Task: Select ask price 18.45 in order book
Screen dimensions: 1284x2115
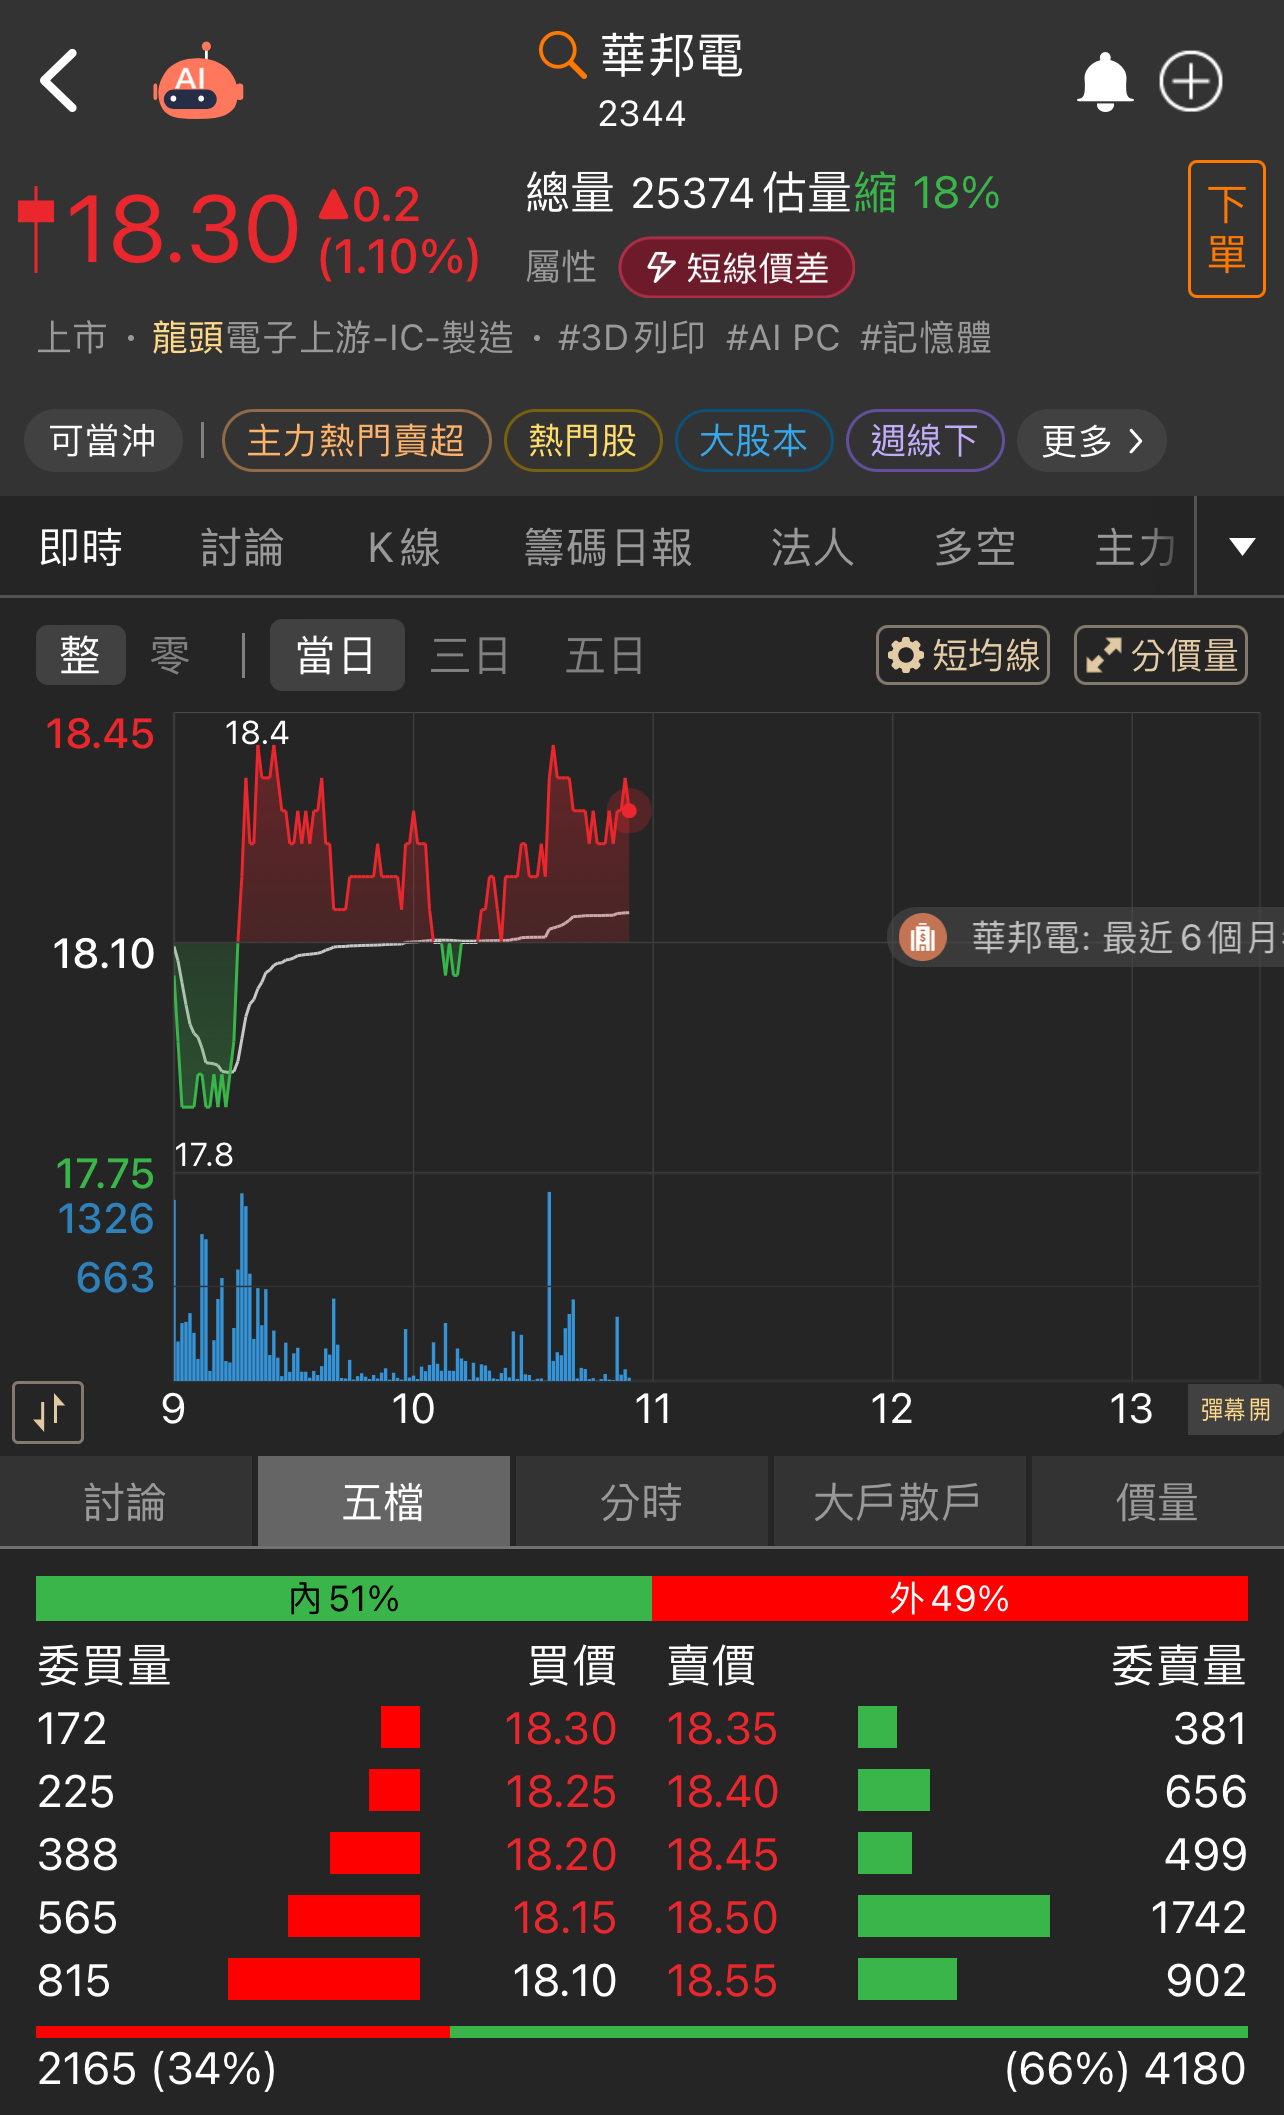Action: tap(722, 1854)
